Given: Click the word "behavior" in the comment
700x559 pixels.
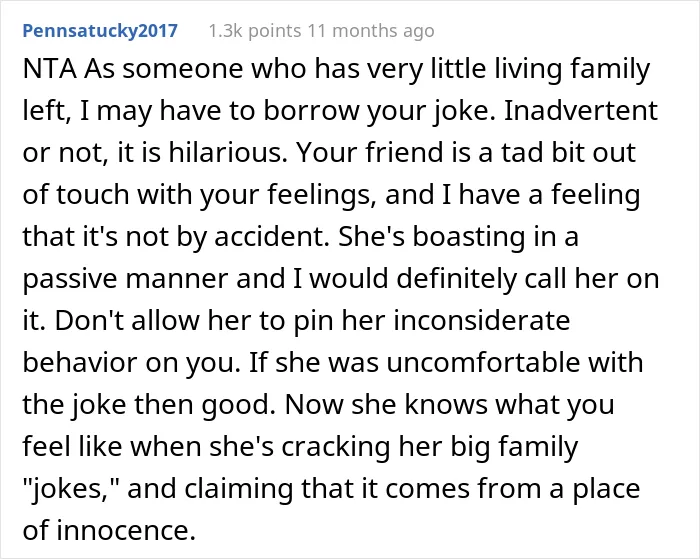Looking at the screenshot, I should (80, 363).
